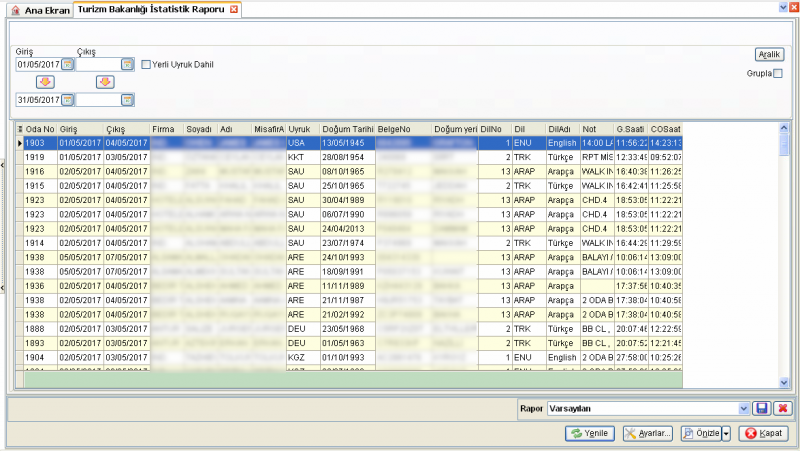Open calendar for Giriş end date 31/05/2017
800x451 pixels.
[x=67, y=100]
